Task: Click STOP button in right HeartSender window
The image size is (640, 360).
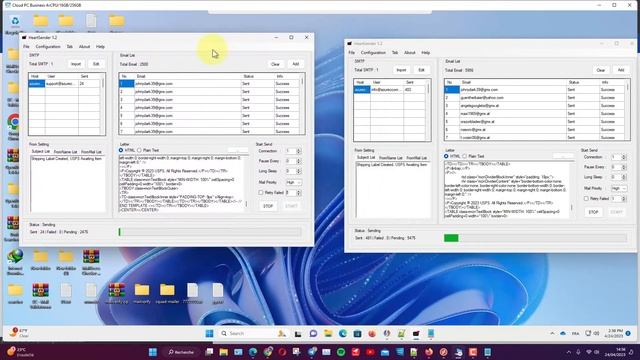Action: point(593,212)
